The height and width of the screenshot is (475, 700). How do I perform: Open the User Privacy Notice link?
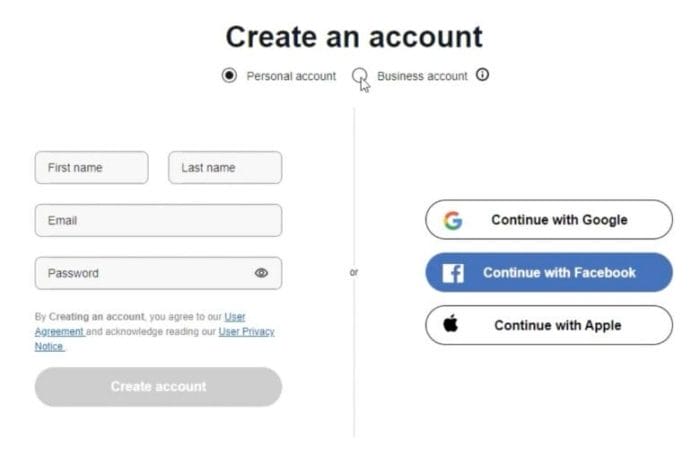click(246, 331)
